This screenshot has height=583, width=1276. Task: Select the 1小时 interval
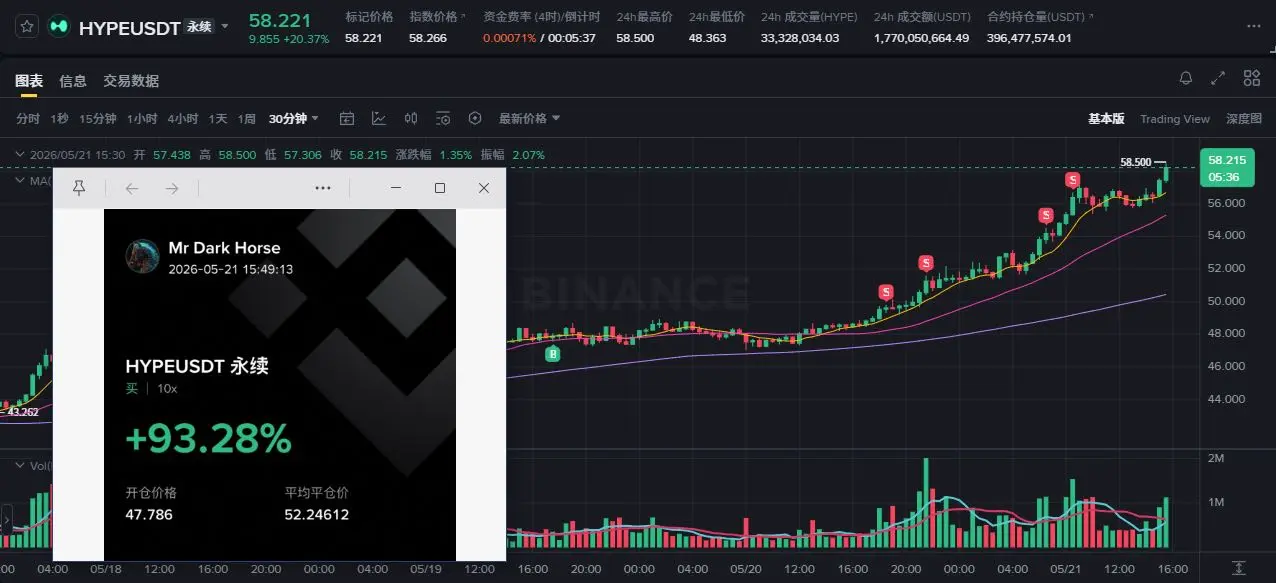142,118
